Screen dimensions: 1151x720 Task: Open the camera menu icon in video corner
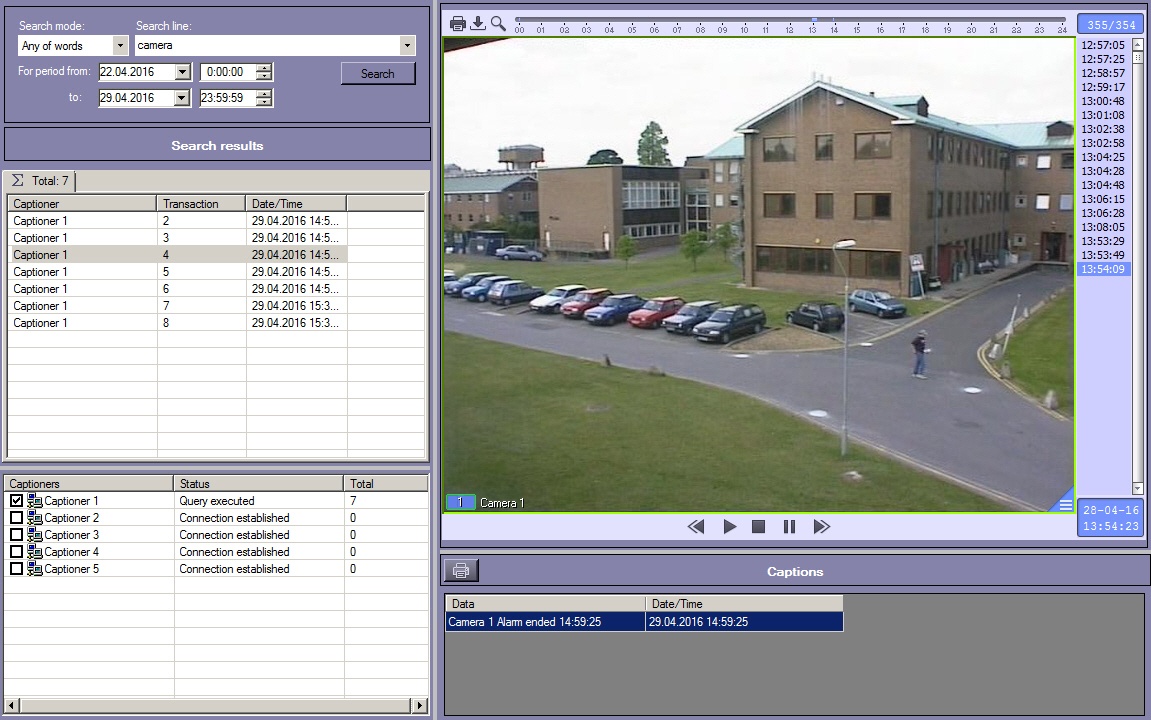coord(1065,504)
